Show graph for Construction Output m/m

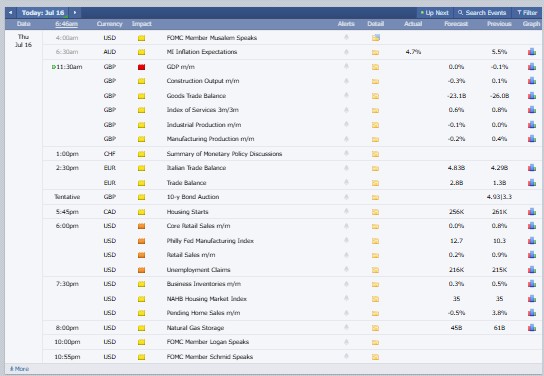click(532, 81)
